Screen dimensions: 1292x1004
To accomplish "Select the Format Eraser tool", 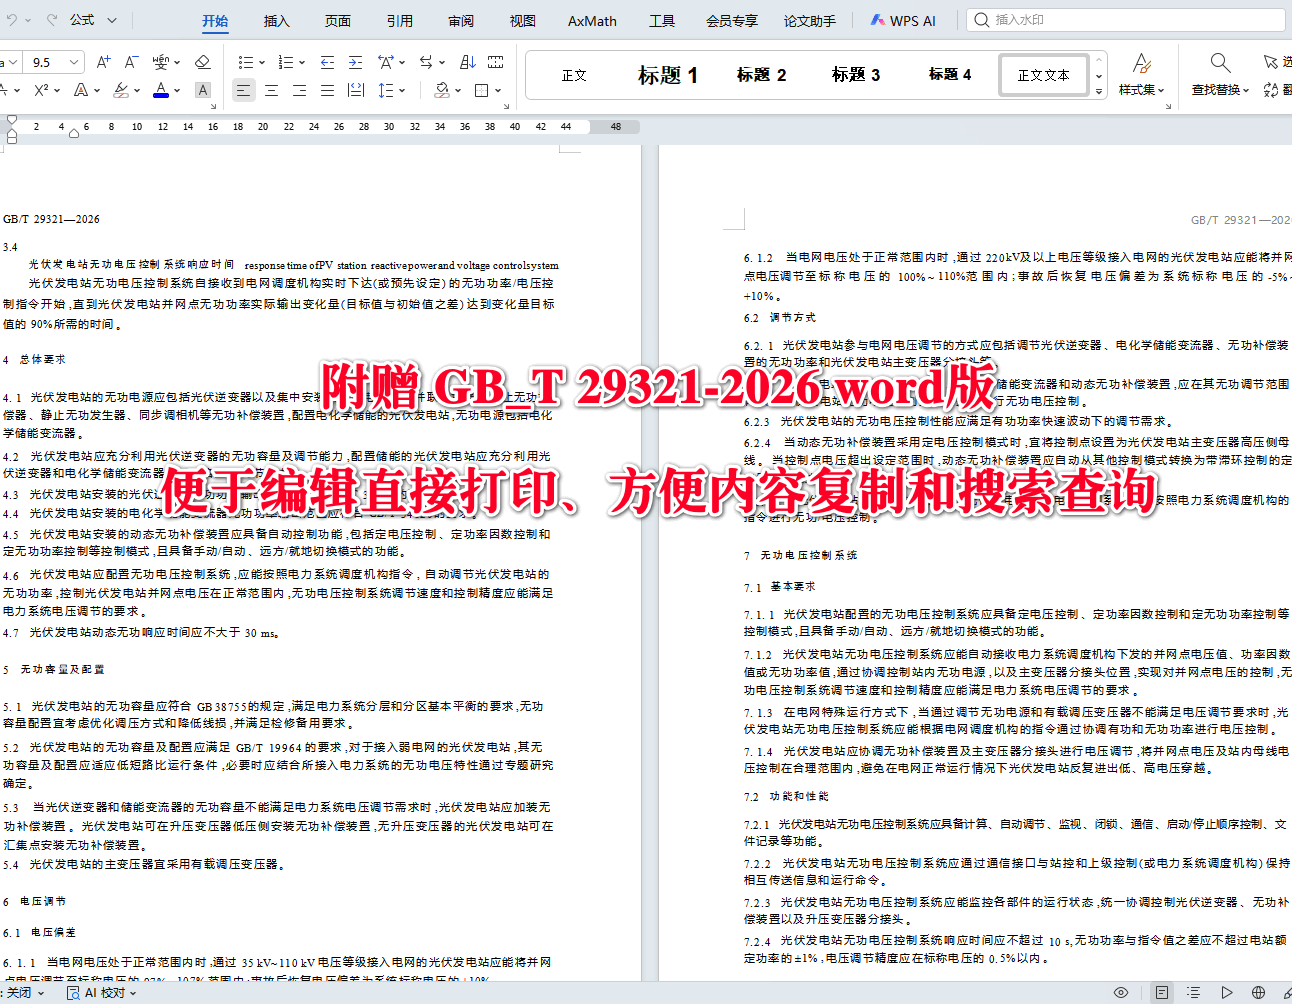I will pos(203,62).
